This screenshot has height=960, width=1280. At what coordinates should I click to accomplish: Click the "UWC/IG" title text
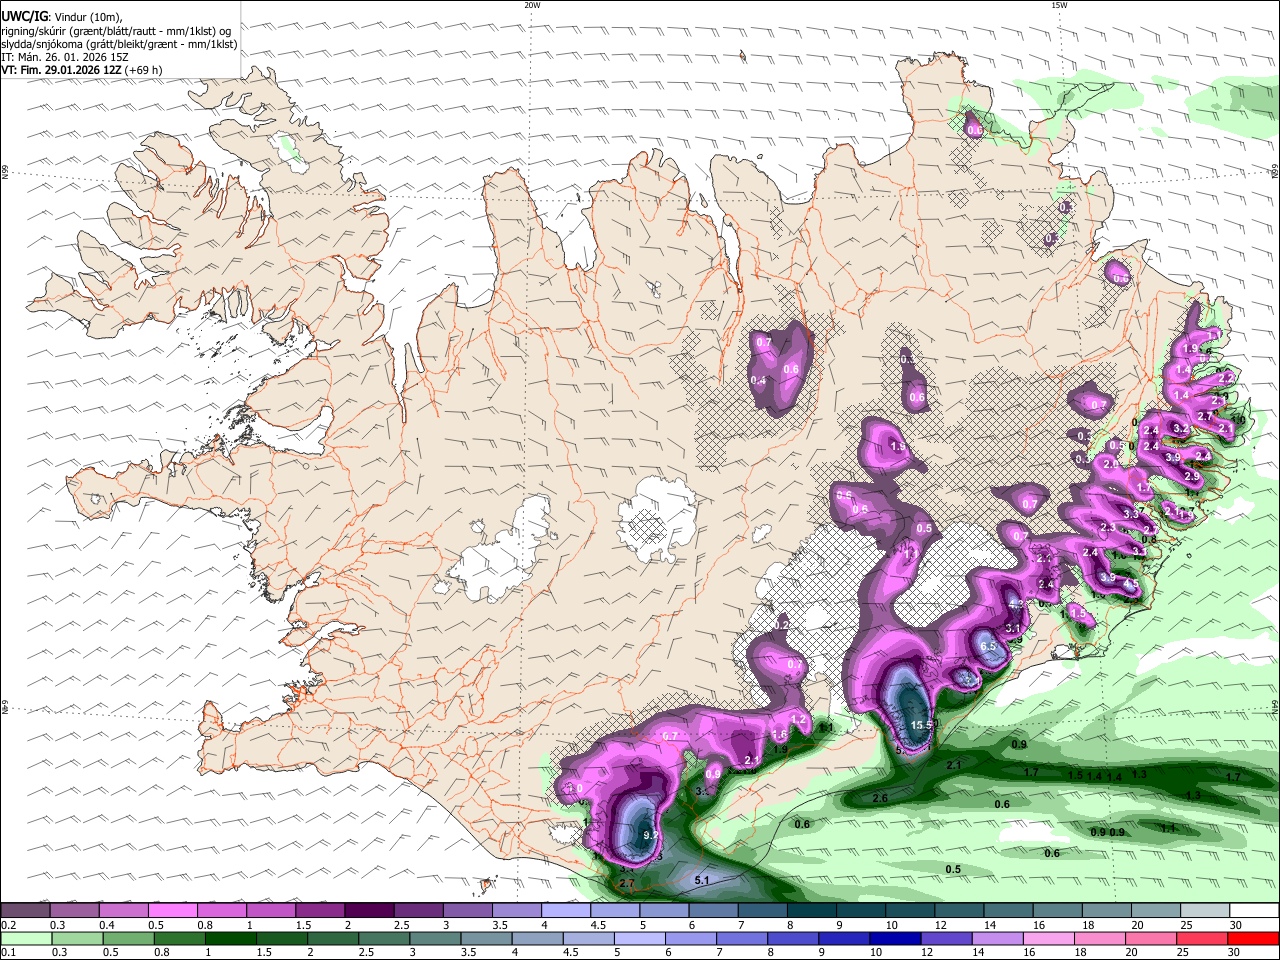(25, 16)
